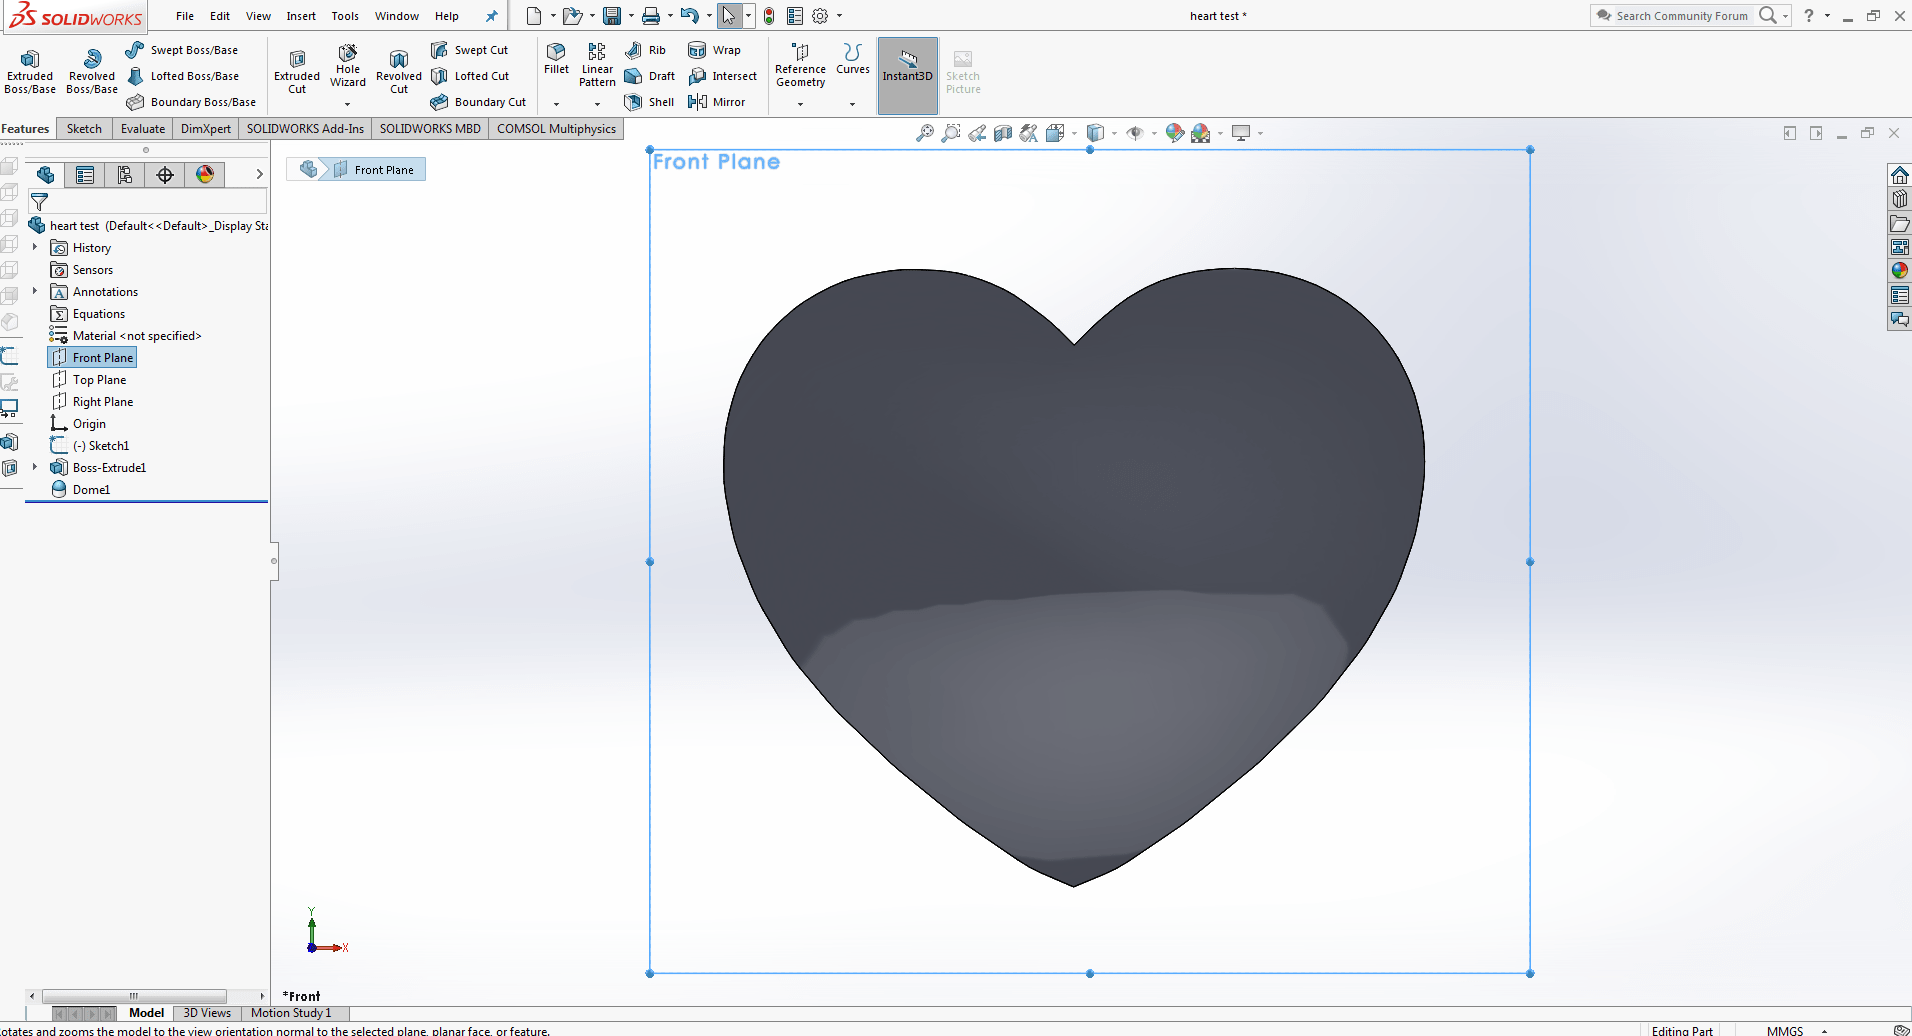
Task: Expand more manager tabs chevron
Action: pyautogui.click(x=259, y=174)
